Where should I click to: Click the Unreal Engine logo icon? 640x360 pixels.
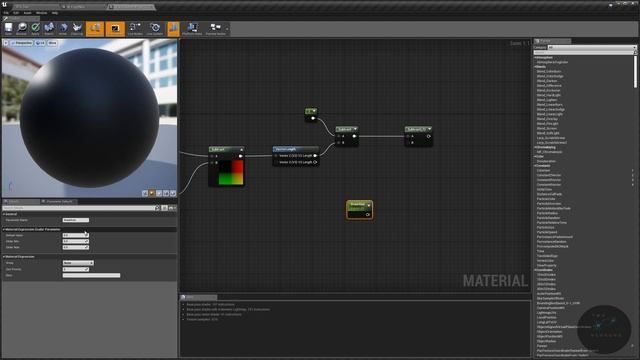[x=5, y=4]
